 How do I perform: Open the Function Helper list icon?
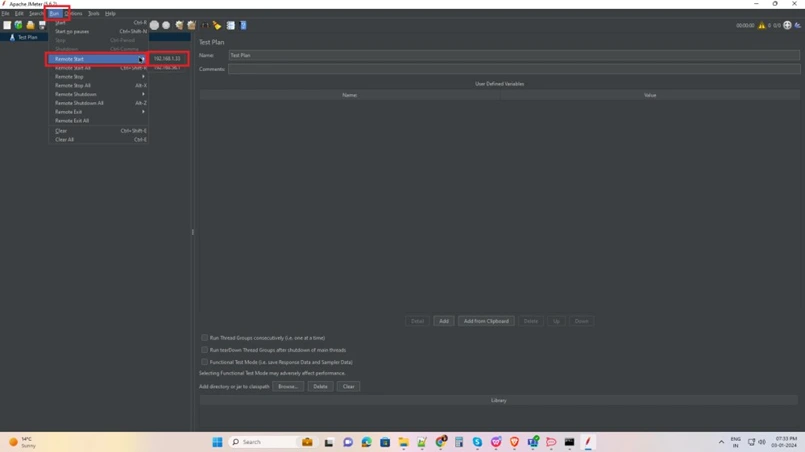pyautogui.click(x=231, y=25)
